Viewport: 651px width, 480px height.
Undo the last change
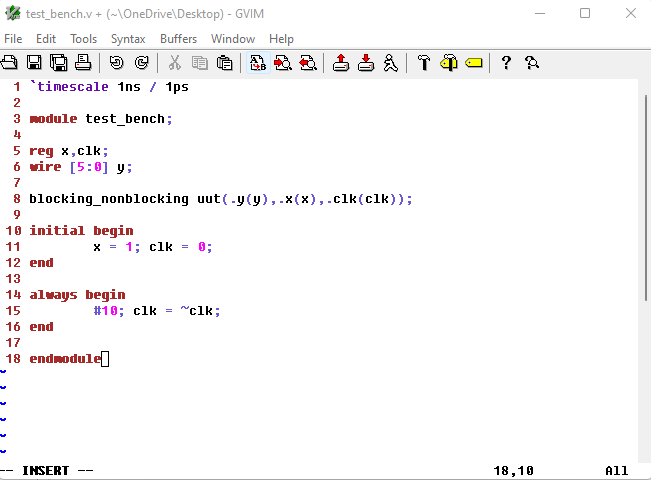[116, 63]
